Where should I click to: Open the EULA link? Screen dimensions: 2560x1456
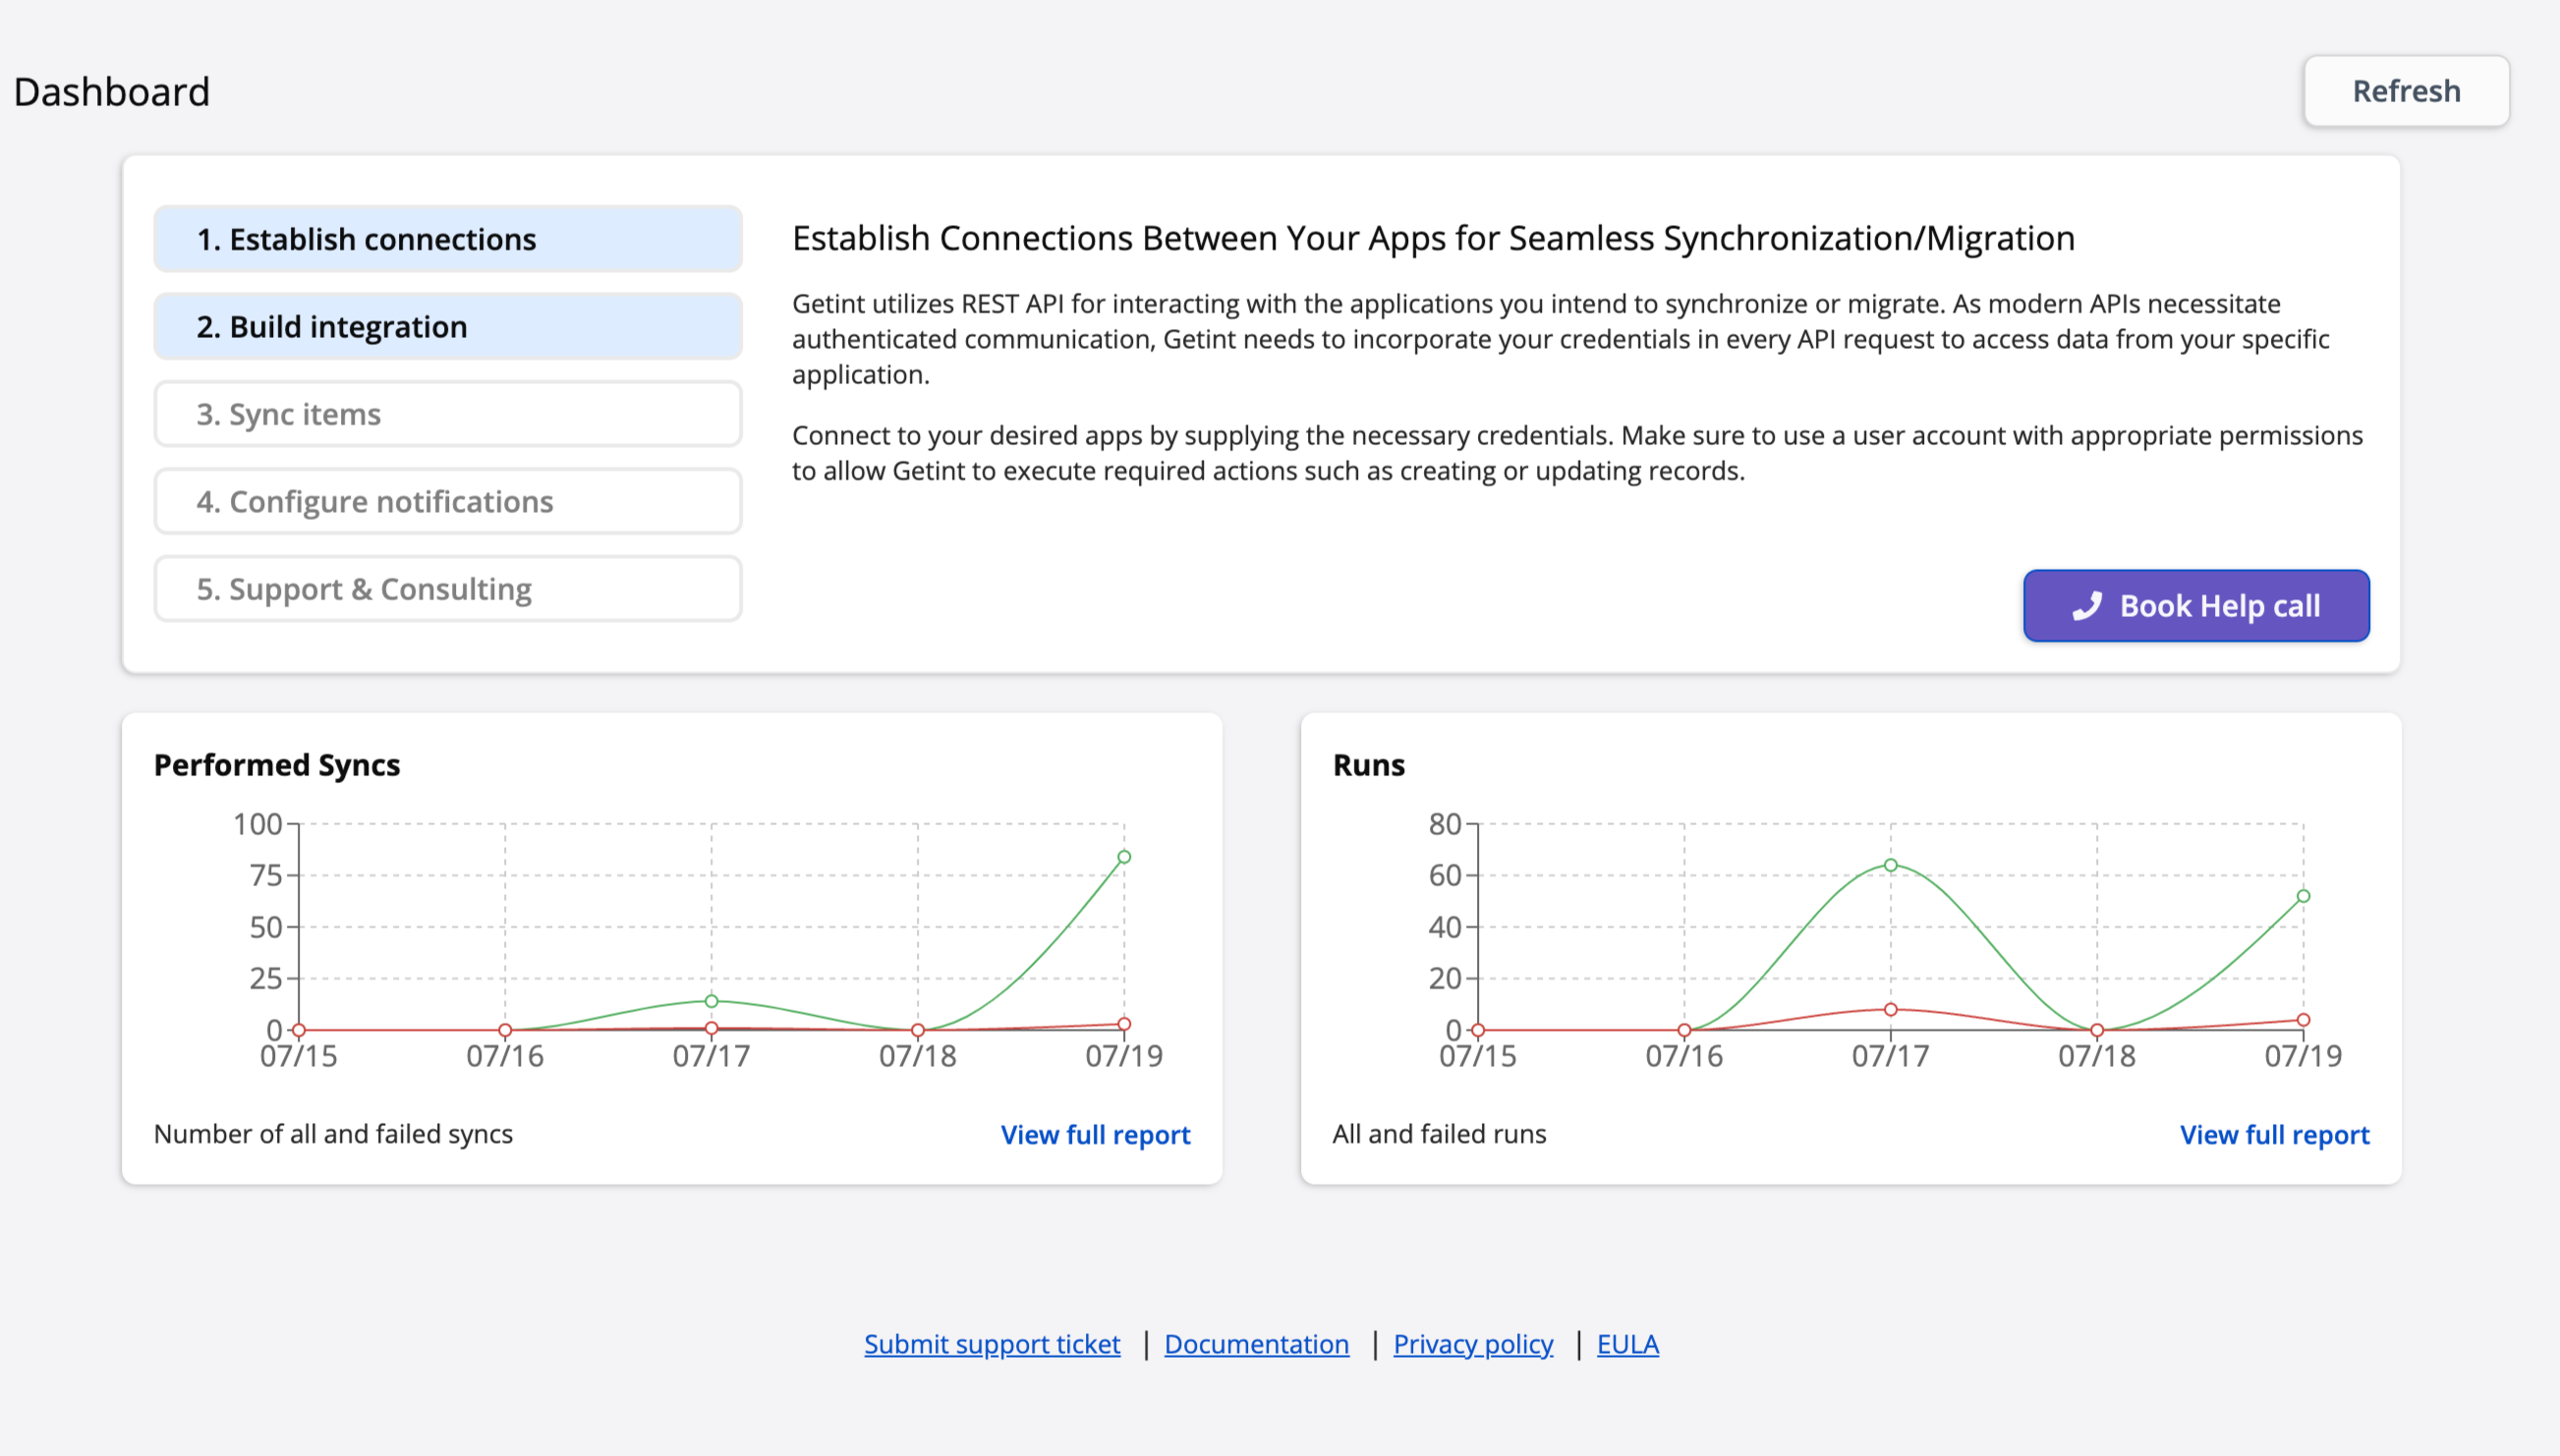(1627, 1344)
